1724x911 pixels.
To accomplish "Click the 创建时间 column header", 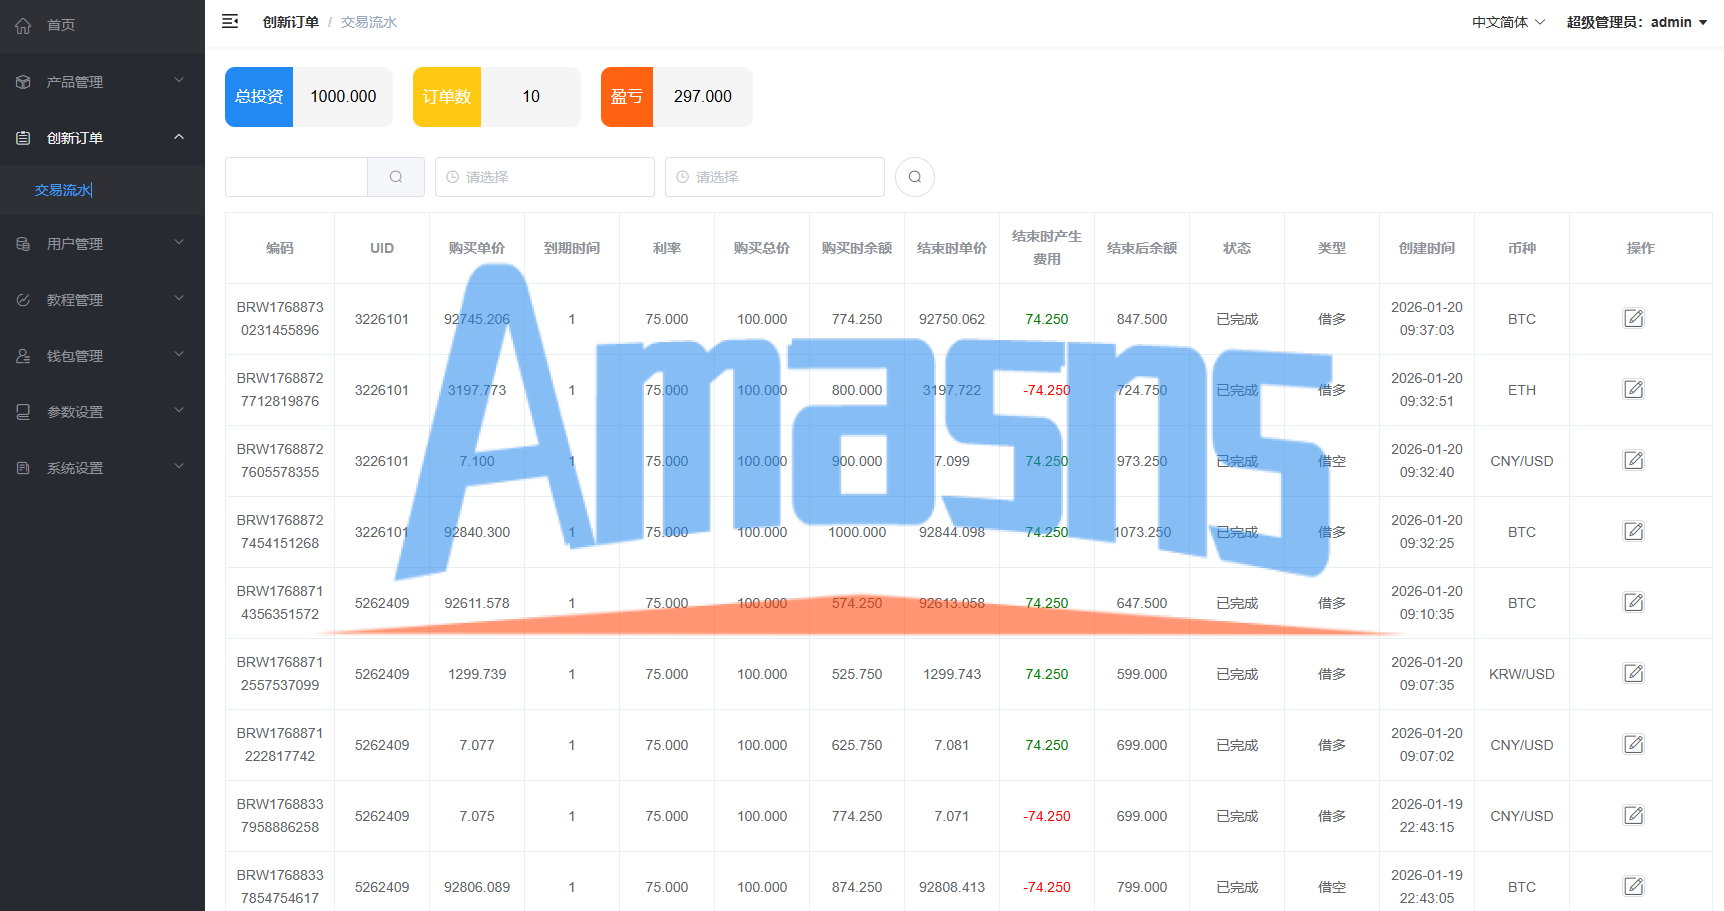I will (1427, 248).
